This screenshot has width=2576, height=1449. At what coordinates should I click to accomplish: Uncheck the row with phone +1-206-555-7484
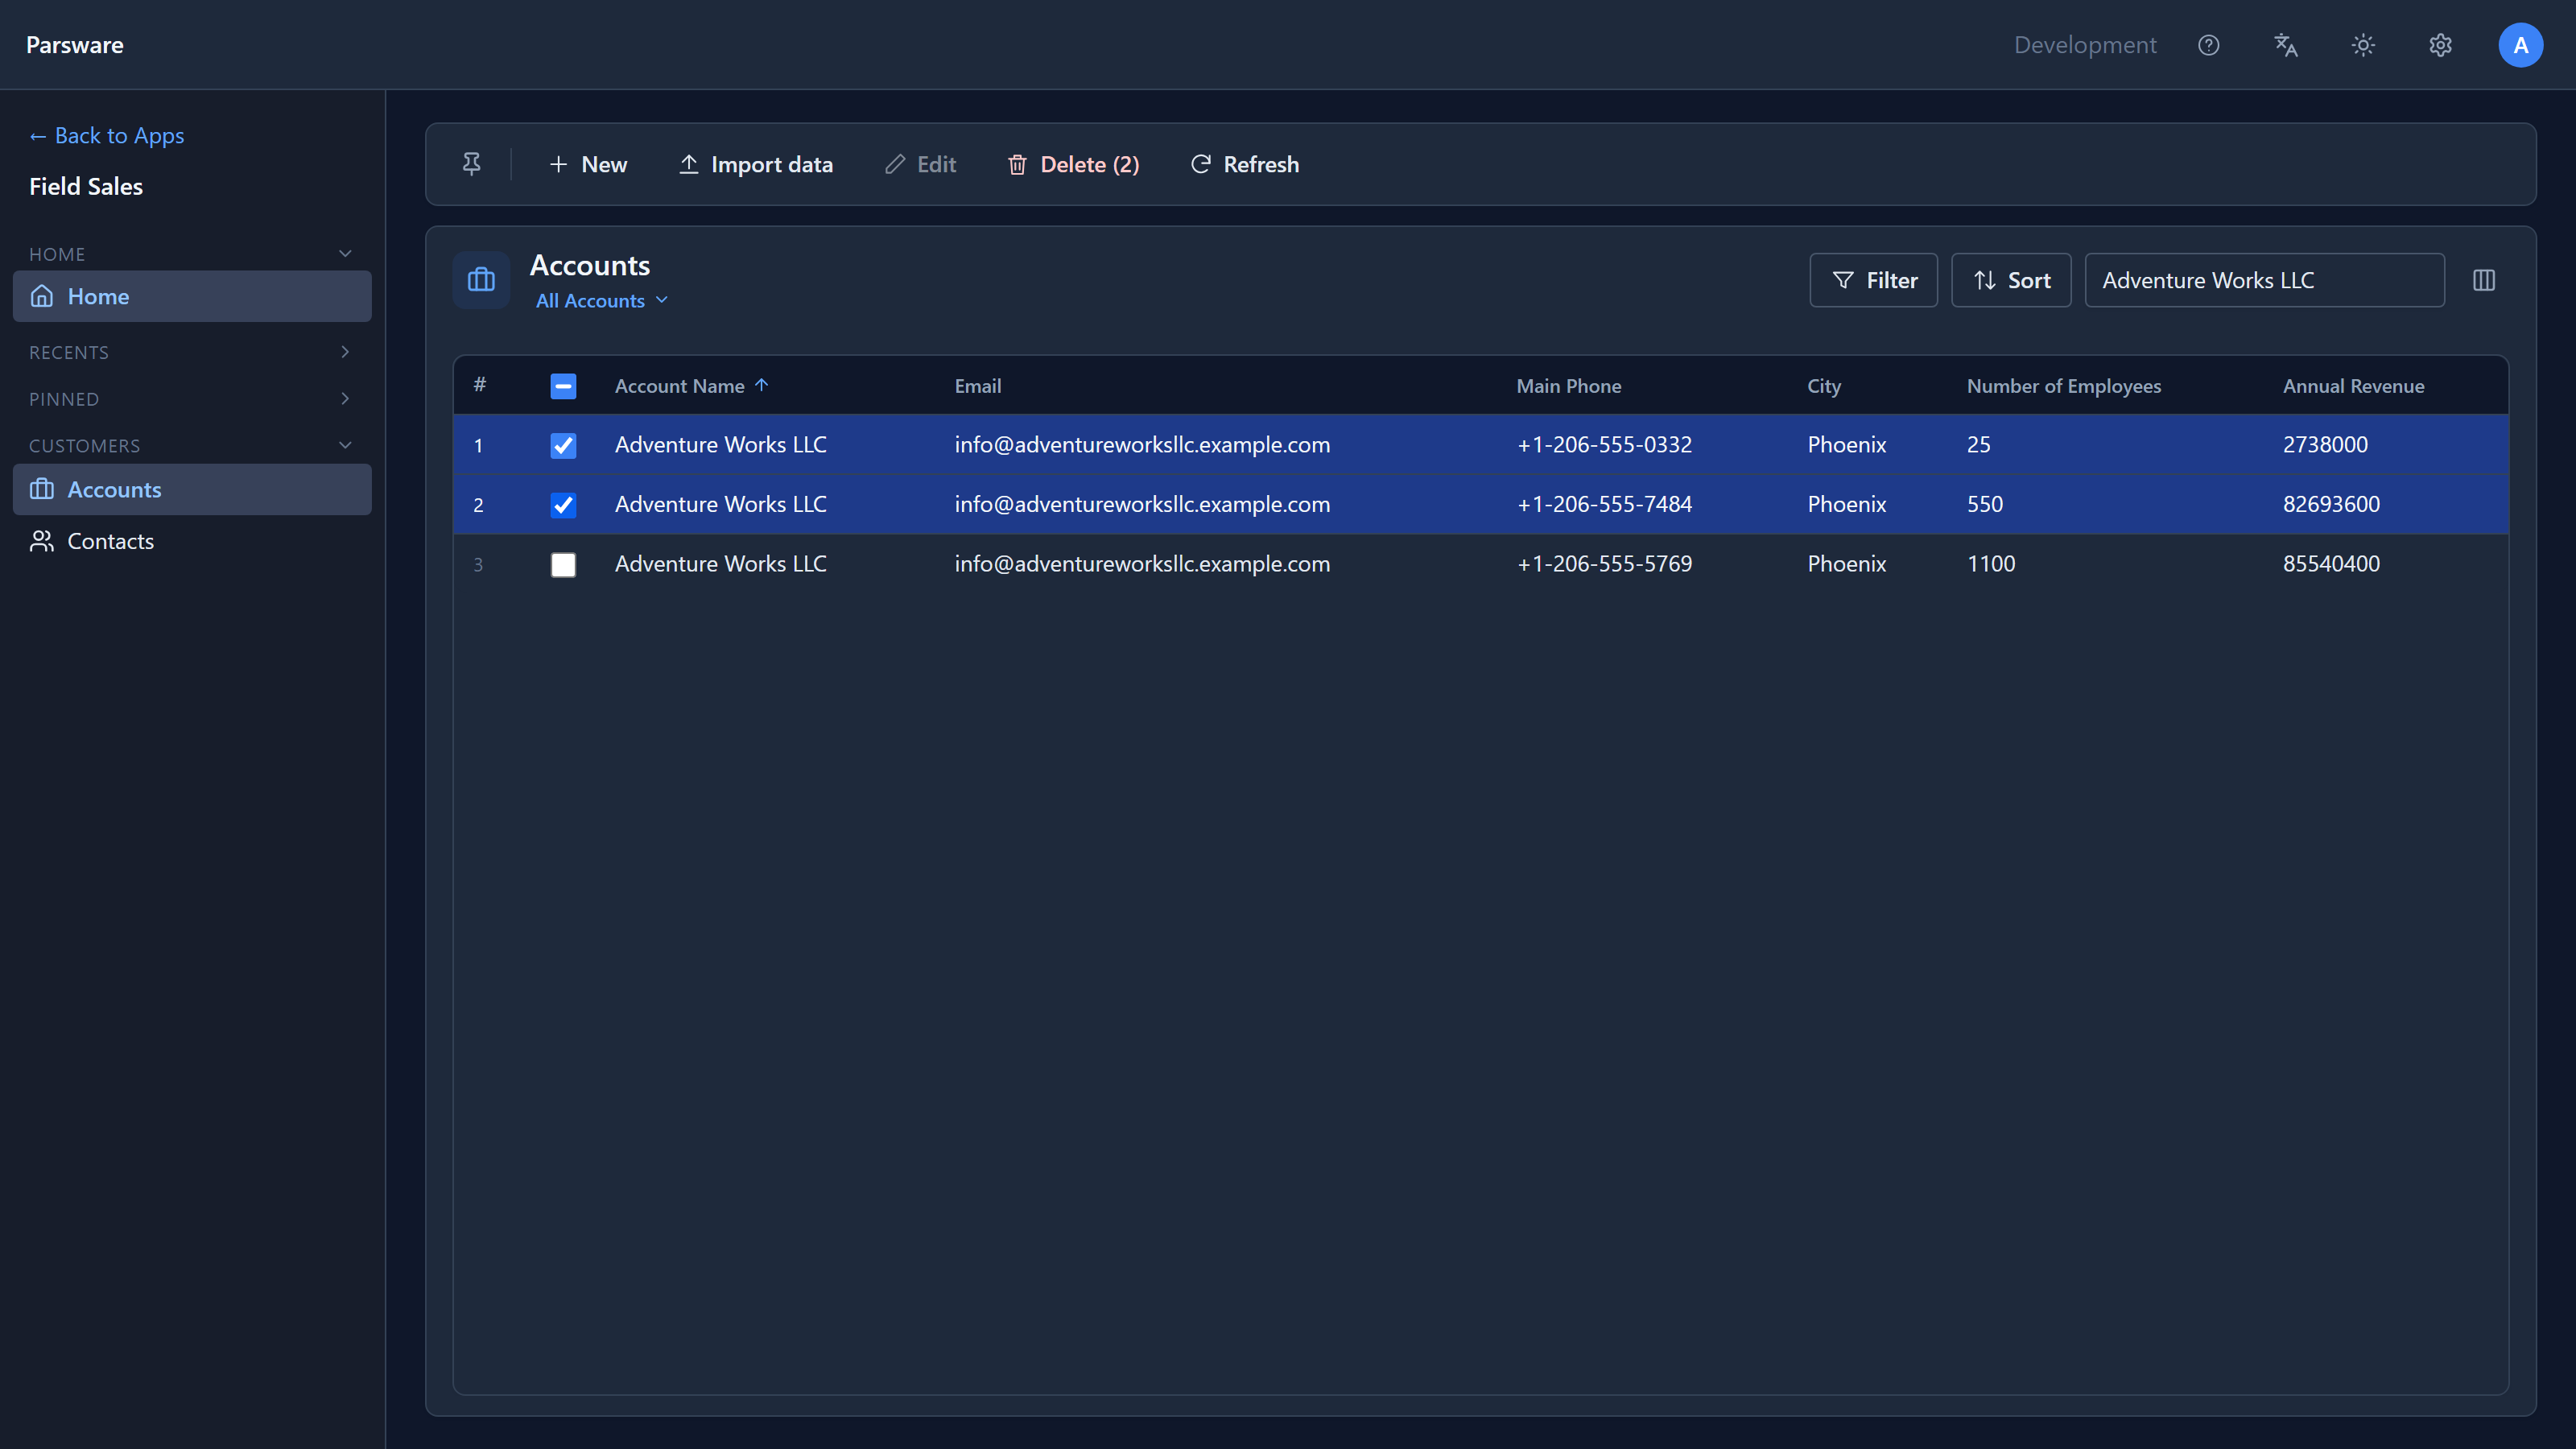pos(563,505)
